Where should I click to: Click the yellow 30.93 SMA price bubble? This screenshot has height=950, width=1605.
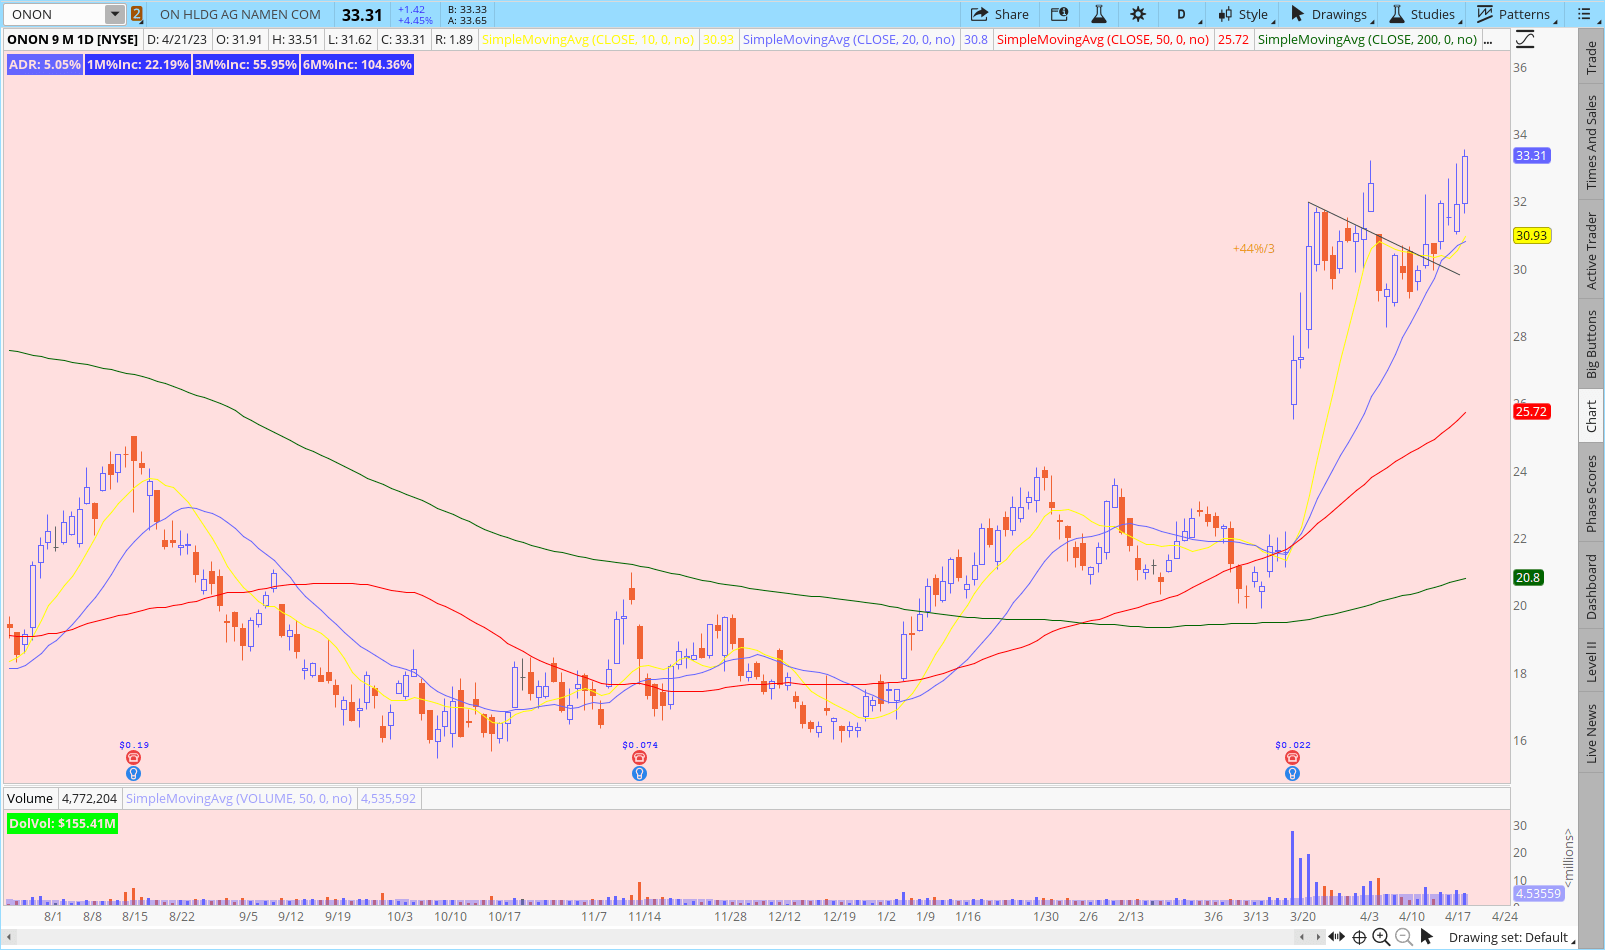1531,236
